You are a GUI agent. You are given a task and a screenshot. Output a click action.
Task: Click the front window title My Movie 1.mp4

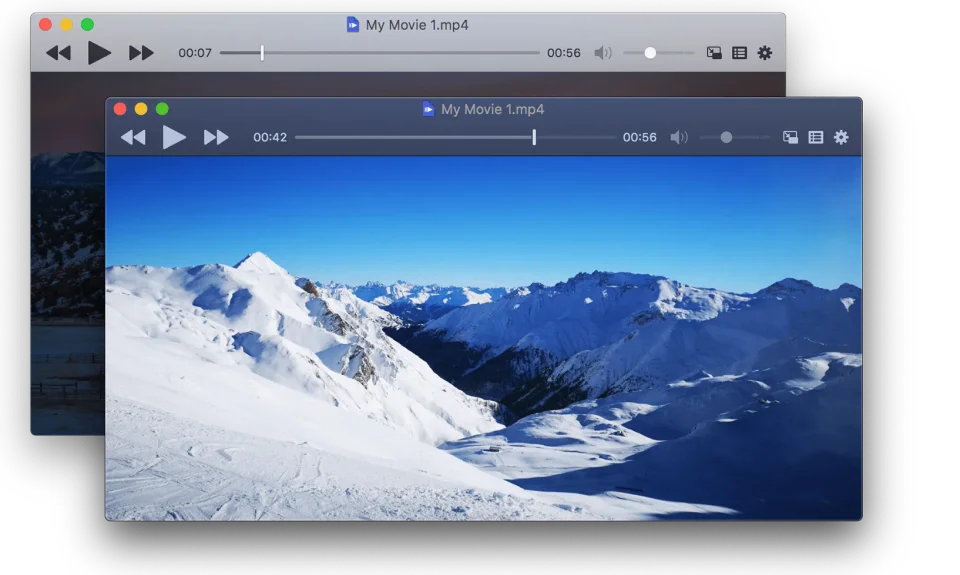(492, 109)
